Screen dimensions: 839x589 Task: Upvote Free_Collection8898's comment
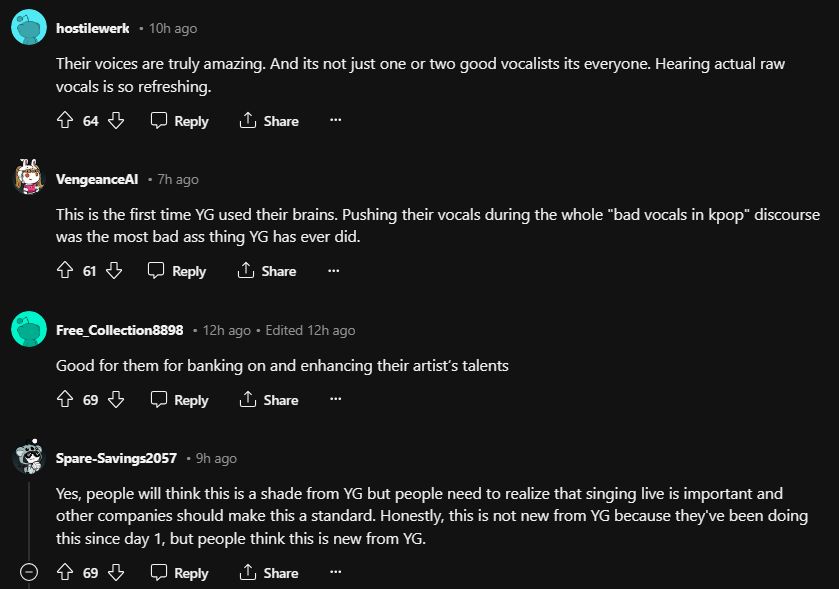[x=66, y=400]
